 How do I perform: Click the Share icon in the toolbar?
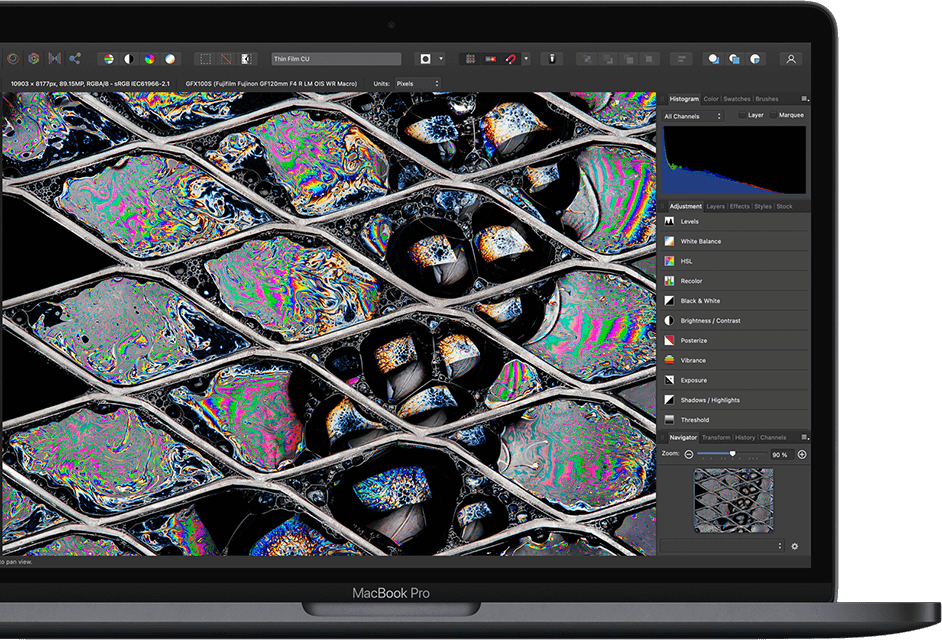[x=76, y=59]
